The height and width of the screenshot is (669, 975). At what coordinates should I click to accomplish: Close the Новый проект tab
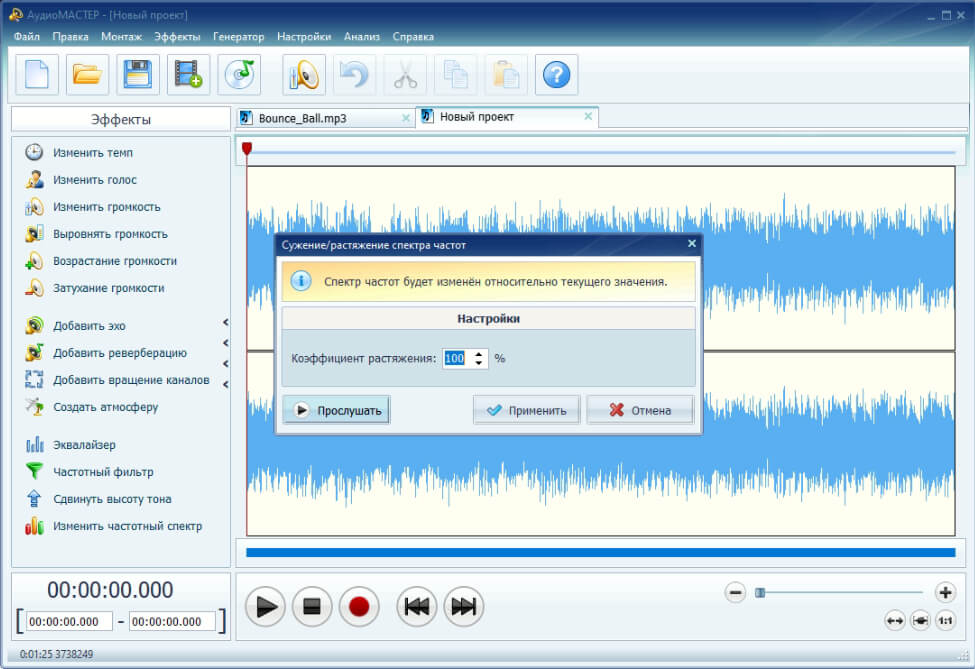588,116
